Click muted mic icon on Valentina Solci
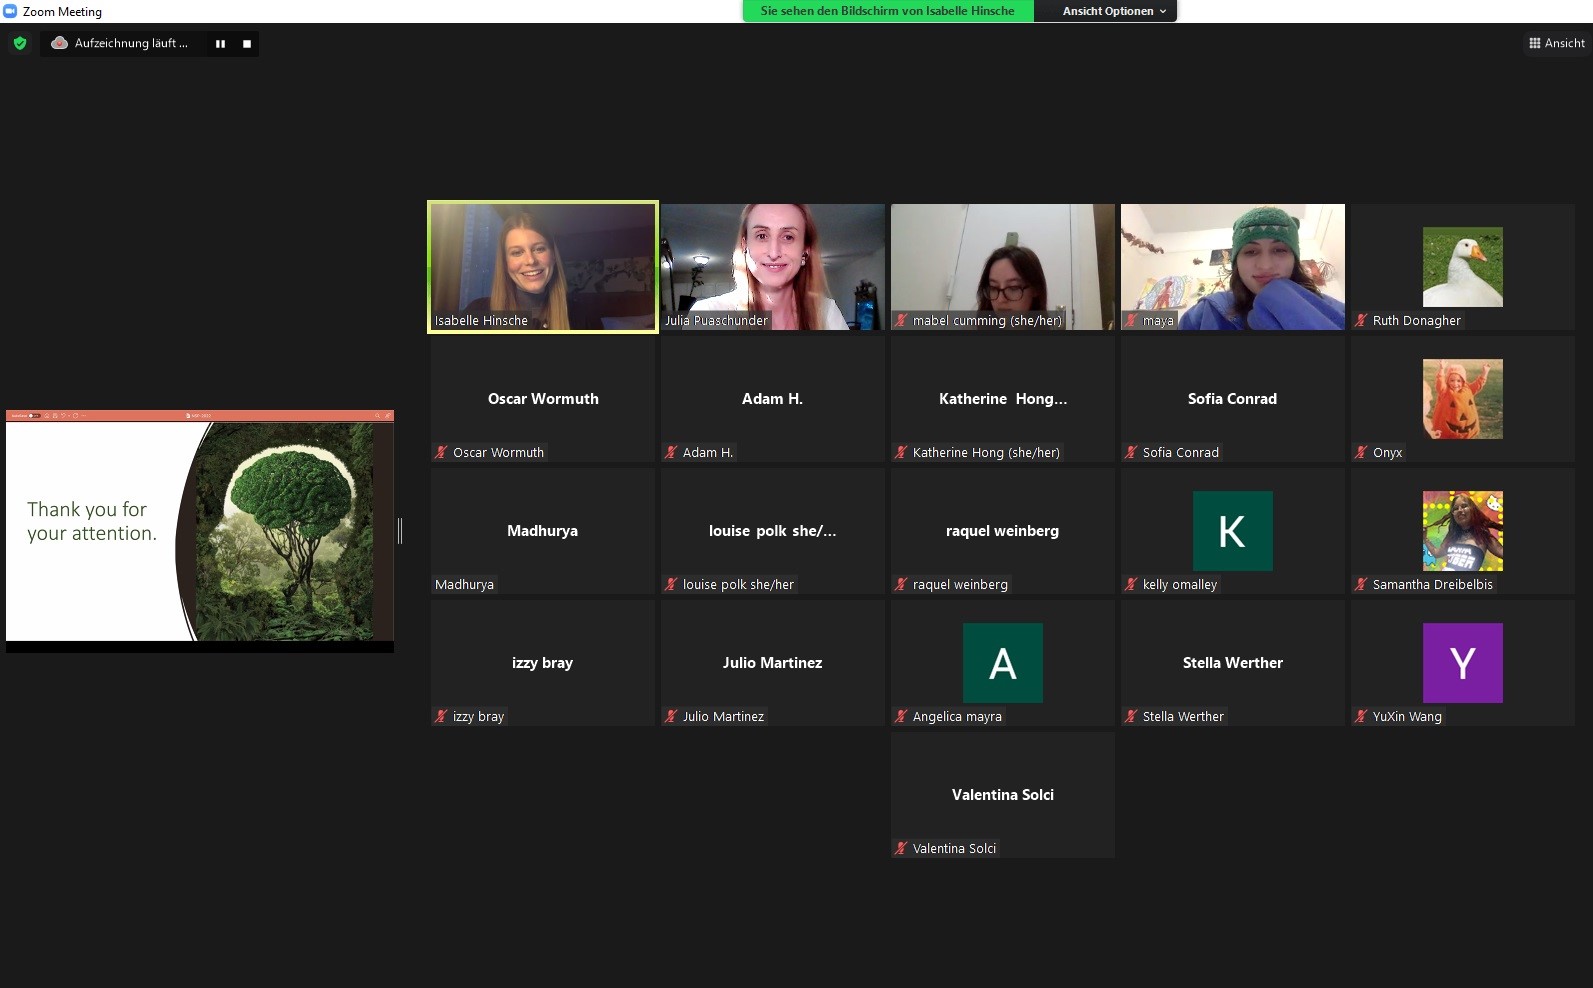The height and width of the screenshot is (988, 1593). (901, 848)
